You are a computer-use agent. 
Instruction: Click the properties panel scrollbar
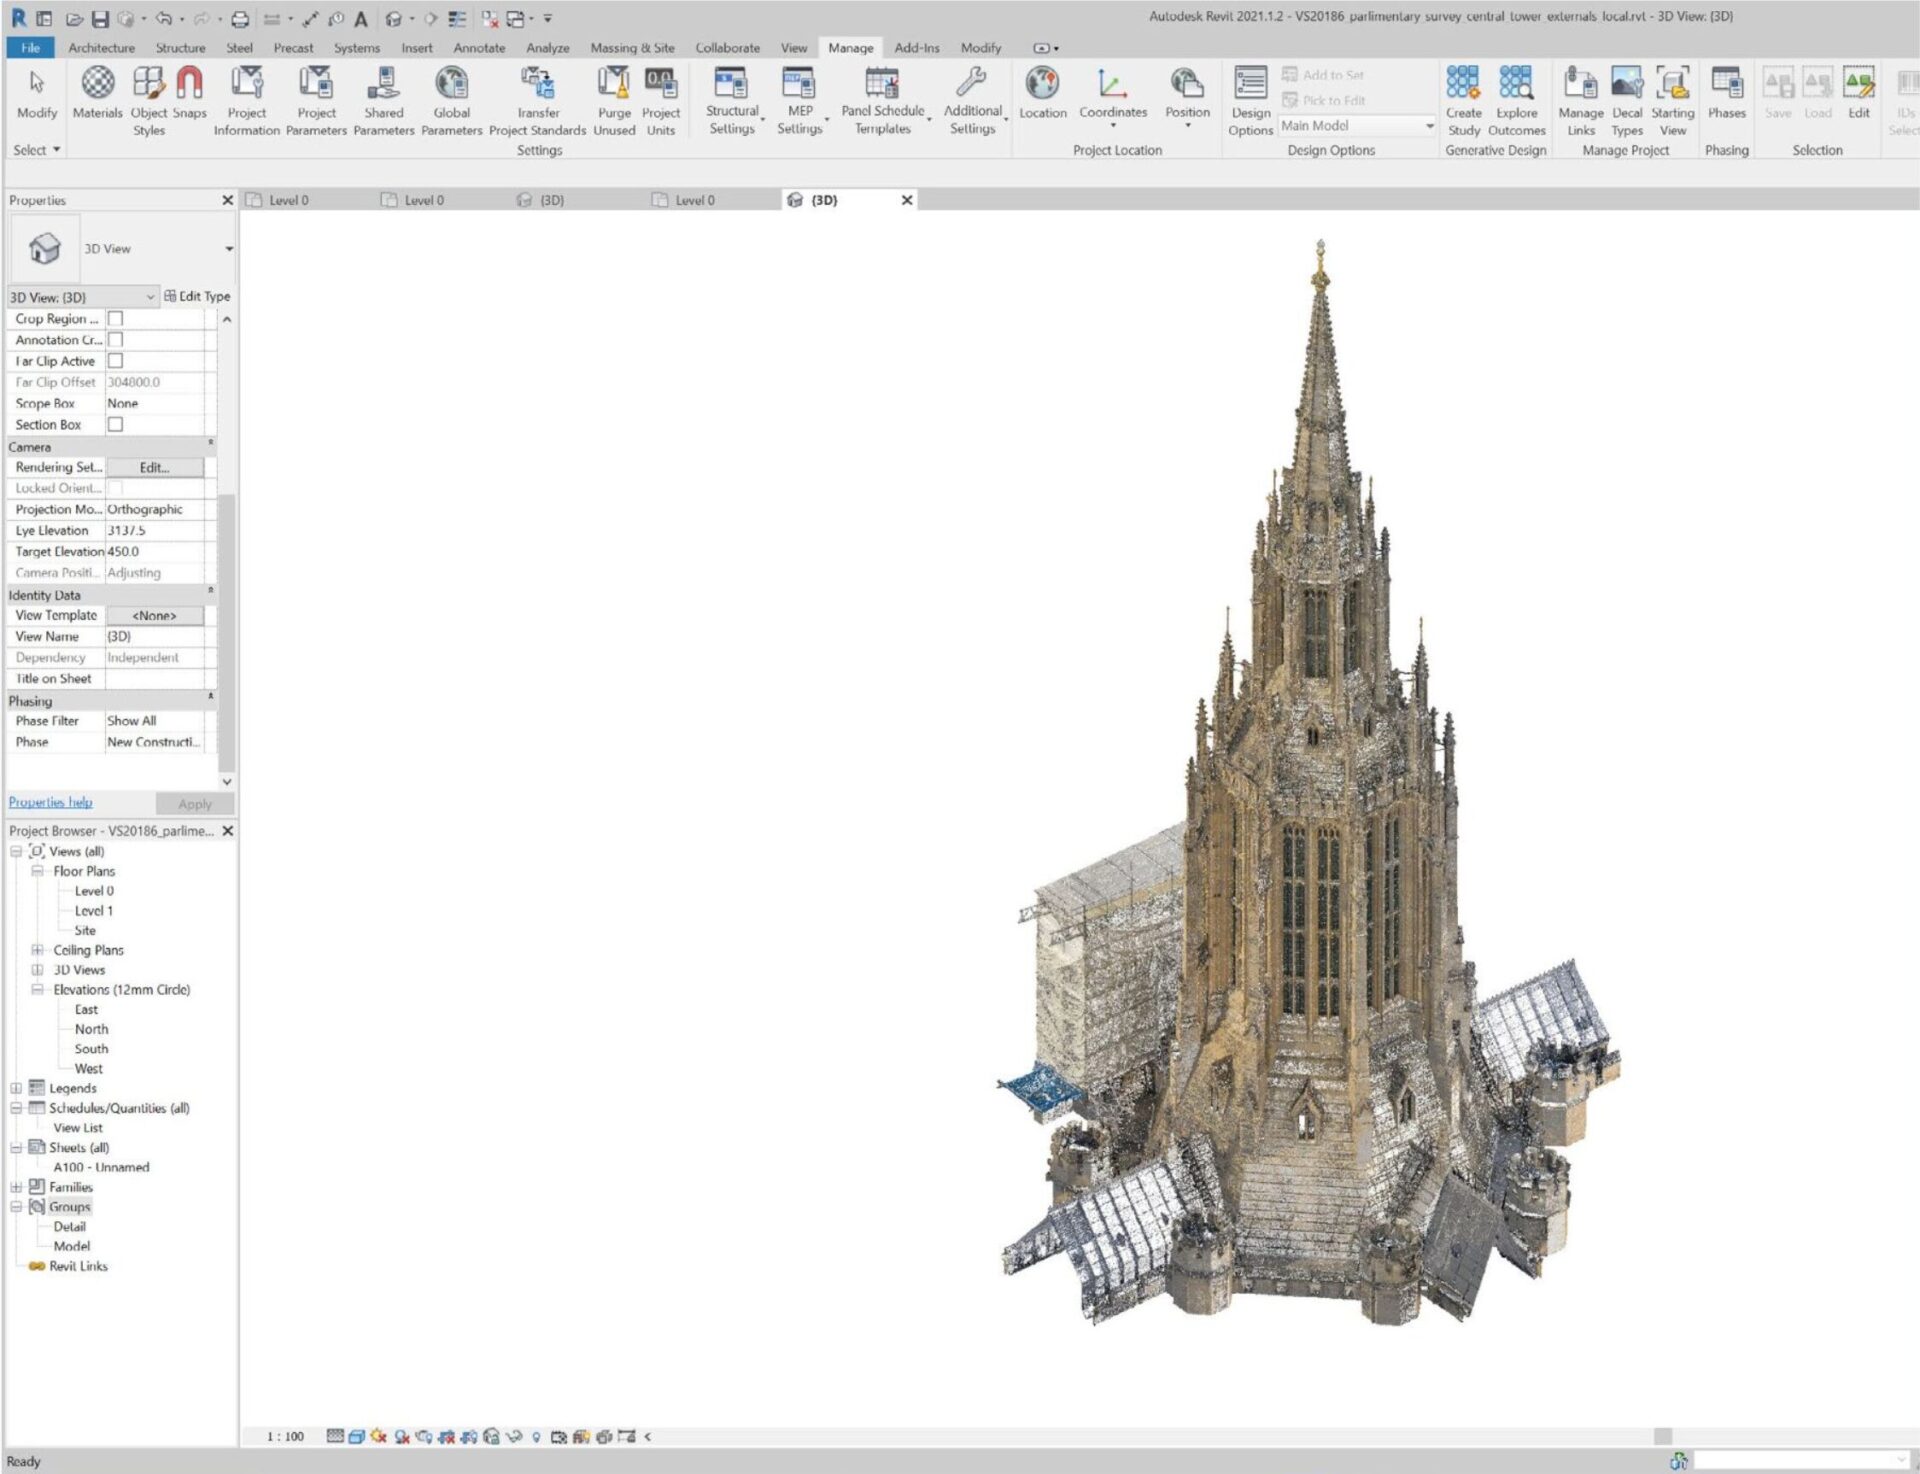226,632
